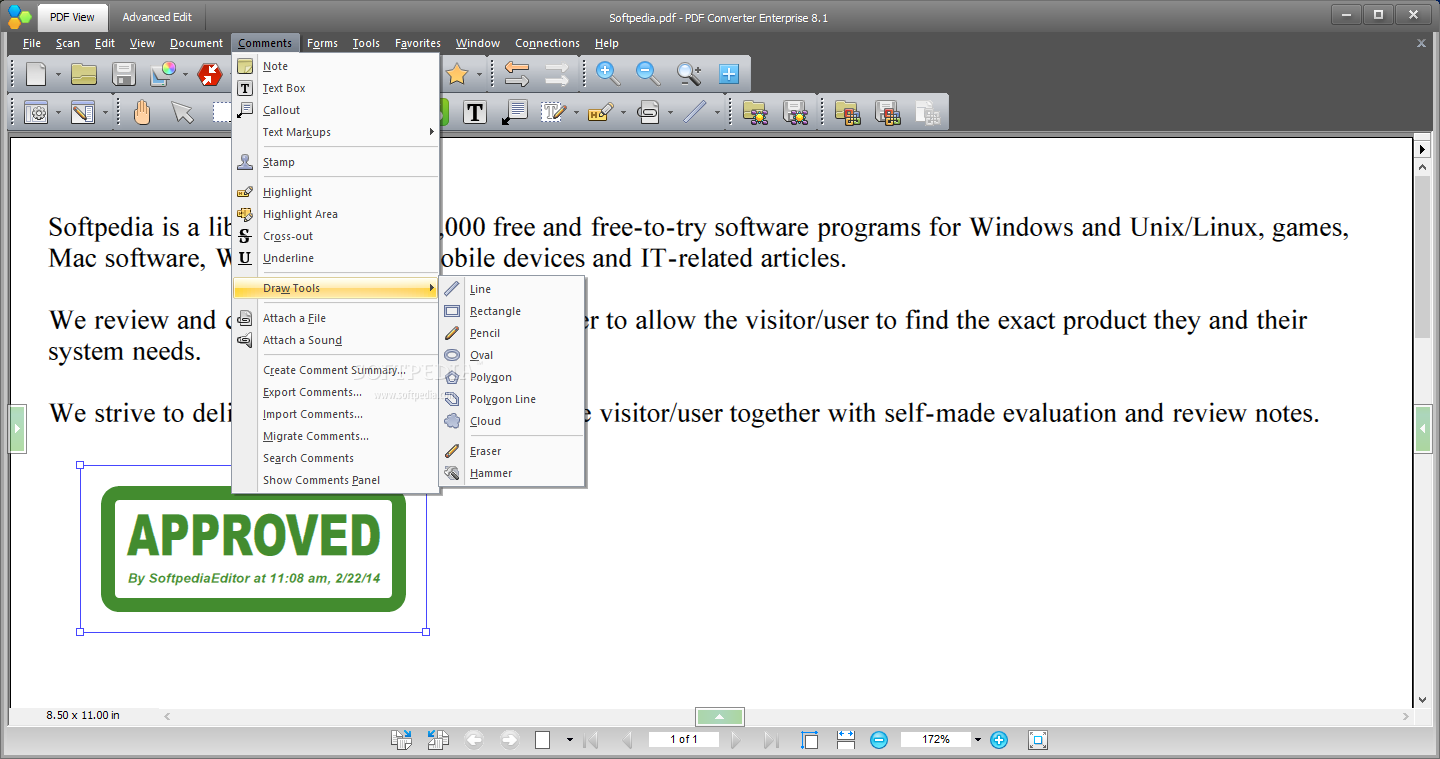Click the page number field showing 1 of 1
Screen dimensions: 1440x759
point(684,740)
